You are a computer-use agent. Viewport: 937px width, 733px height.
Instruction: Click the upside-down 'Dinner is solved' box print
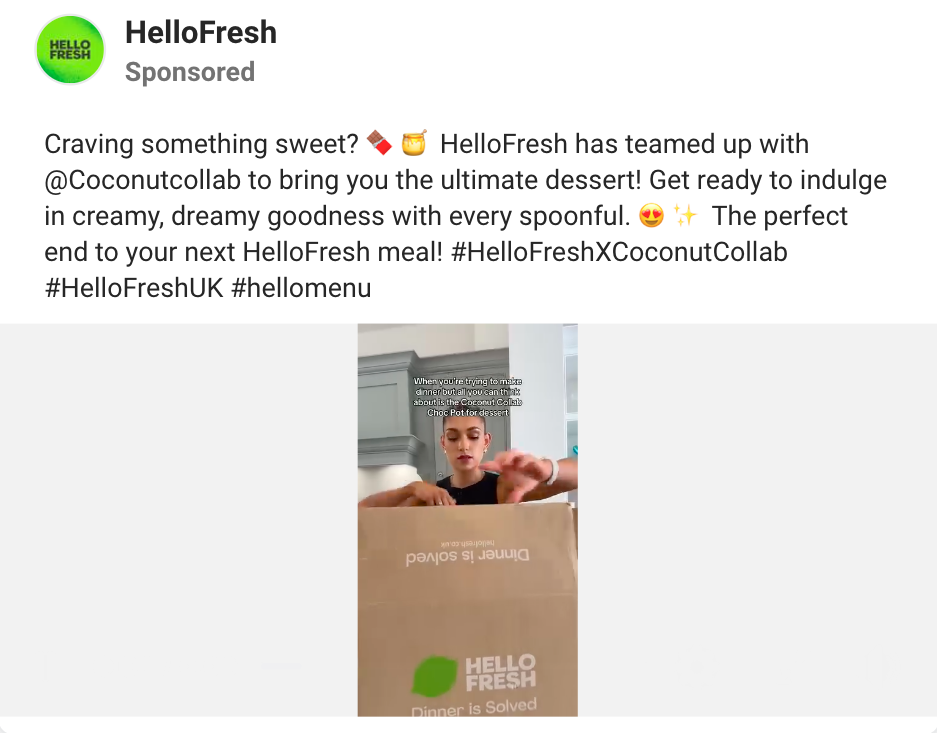click(468, 555)
